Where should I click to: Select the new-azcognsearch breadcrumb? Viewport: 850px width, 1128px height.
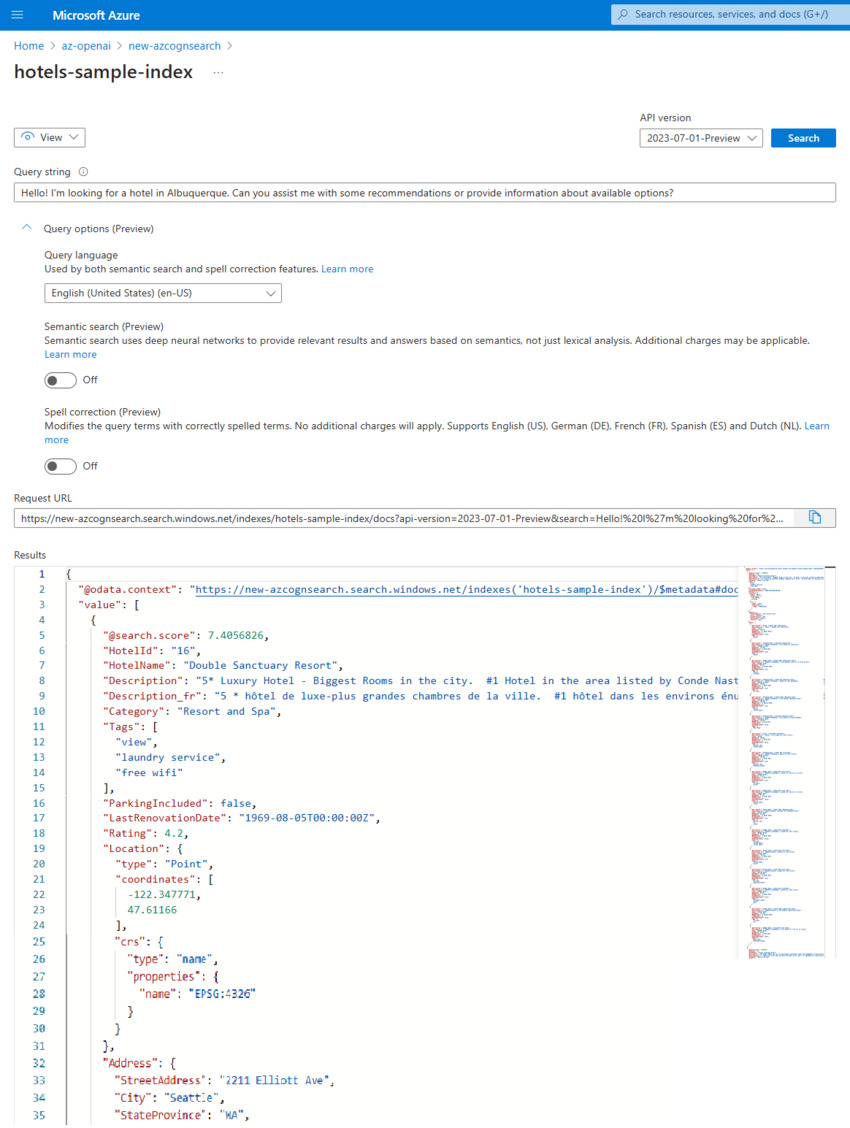(174, 46)
